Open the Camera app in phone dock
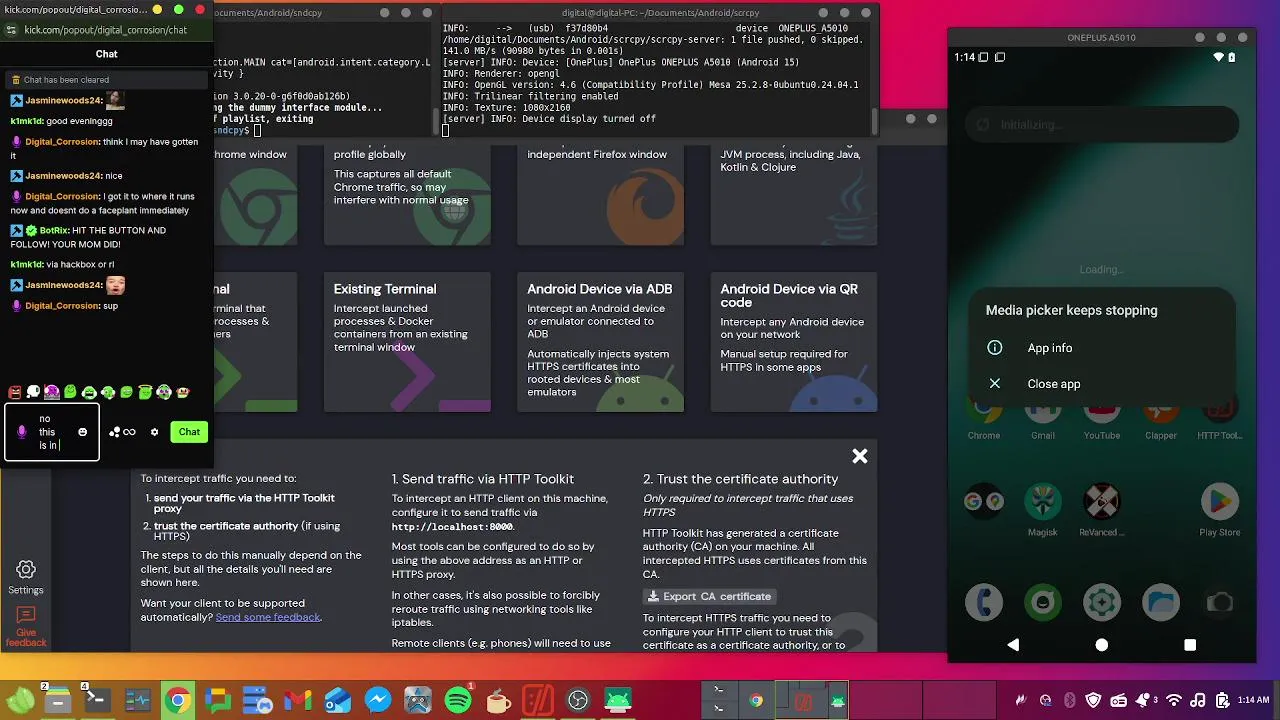The width and height of the screenshot is (1280, 720). tap(1219, 602)
